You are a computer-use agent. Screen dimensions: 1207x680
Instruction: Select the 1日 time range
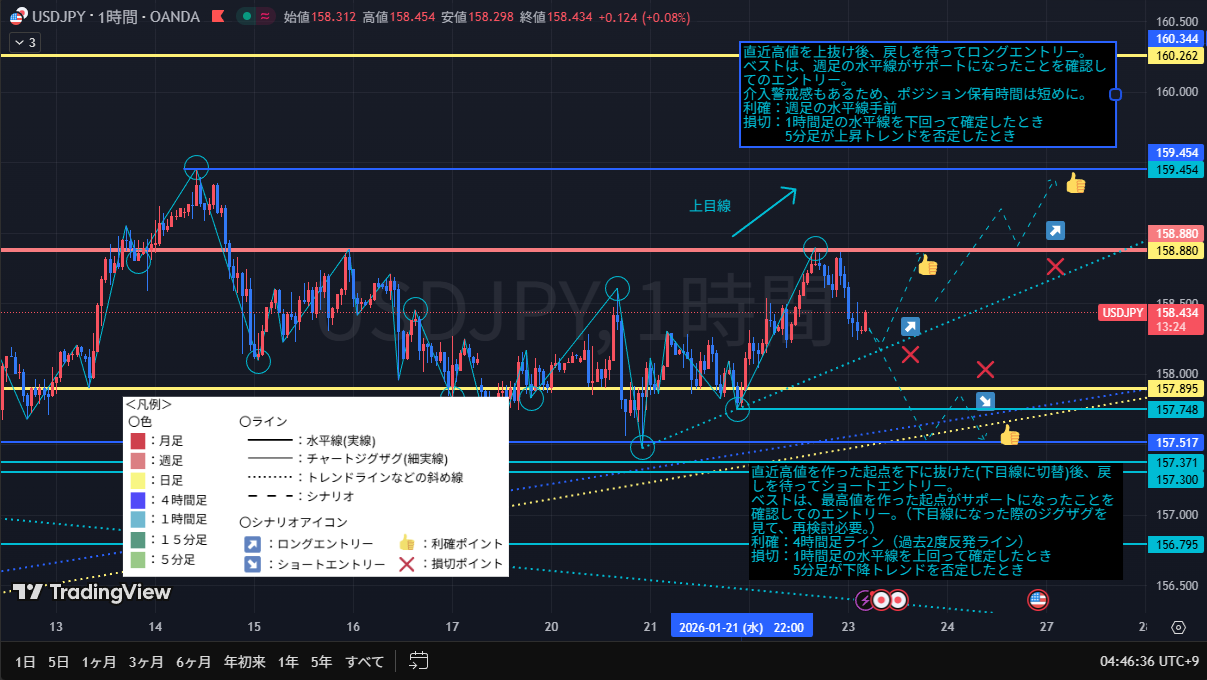(25, 661)
